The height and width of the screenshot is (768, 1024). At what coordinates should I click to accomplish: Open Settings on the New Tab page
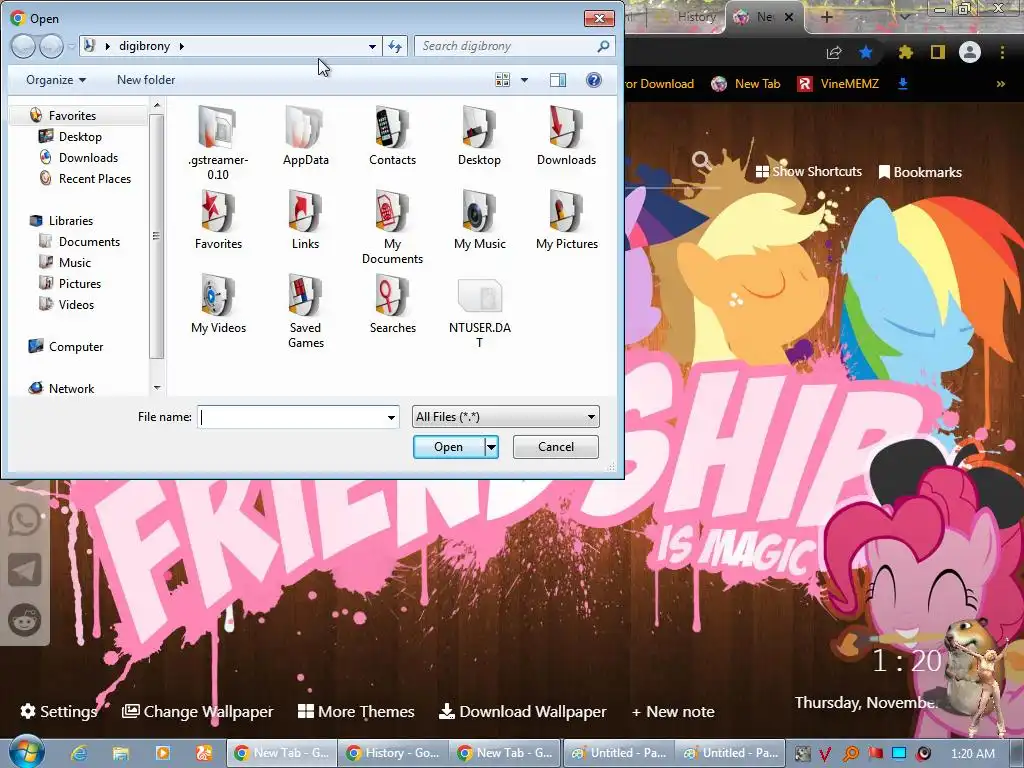coord(58,711)
